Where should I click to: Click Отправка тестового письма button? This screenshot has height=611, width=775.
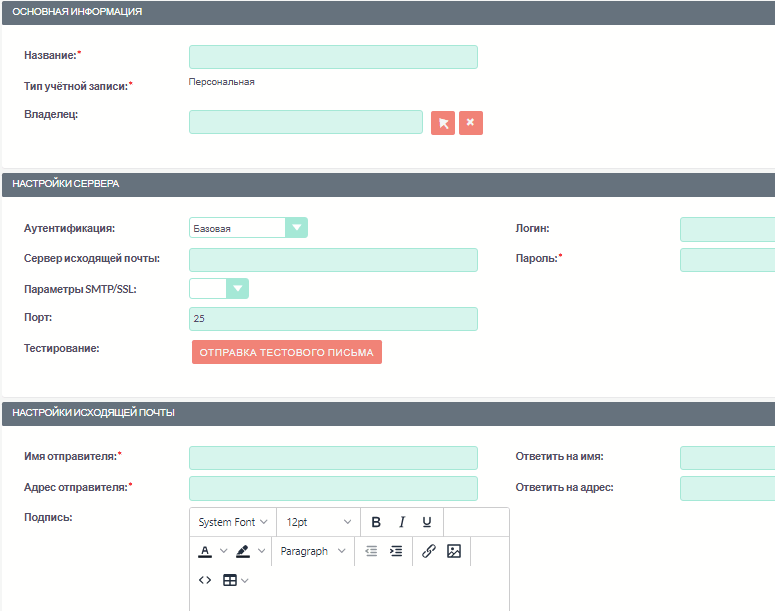pyautogui.click(x=287, y=352)
